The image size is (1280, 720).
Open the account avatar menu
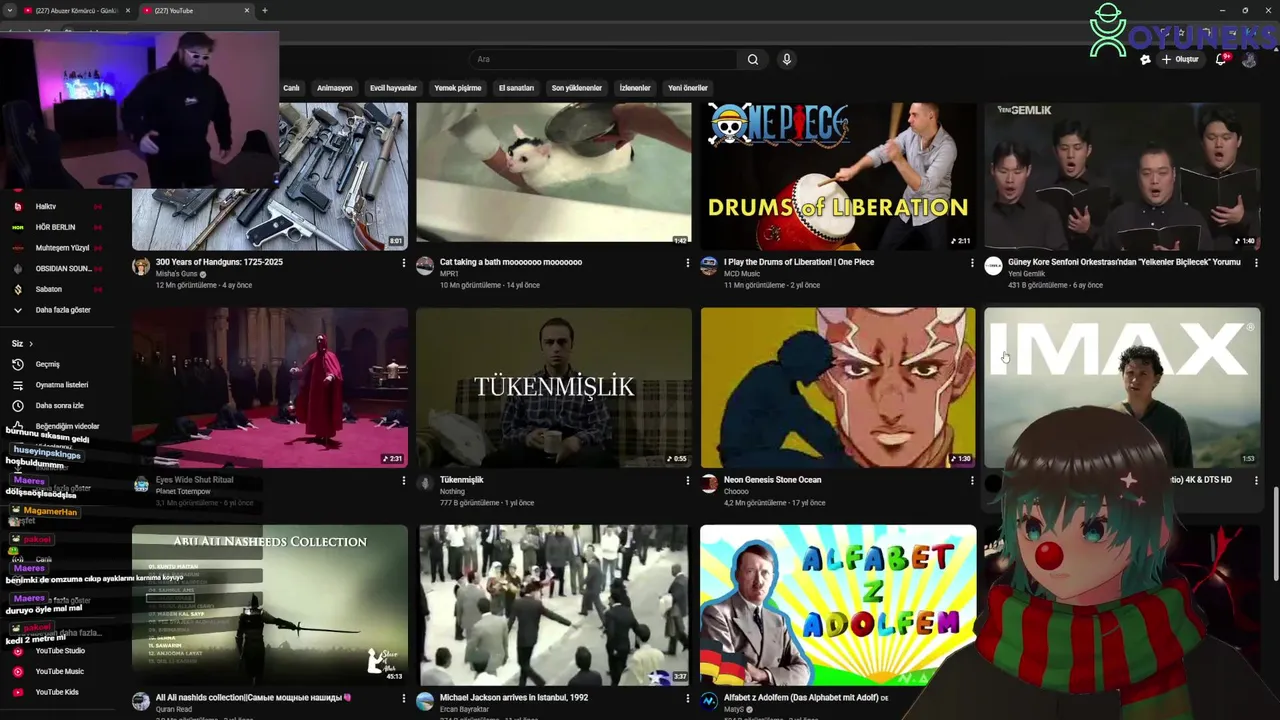pos(1249,59)
